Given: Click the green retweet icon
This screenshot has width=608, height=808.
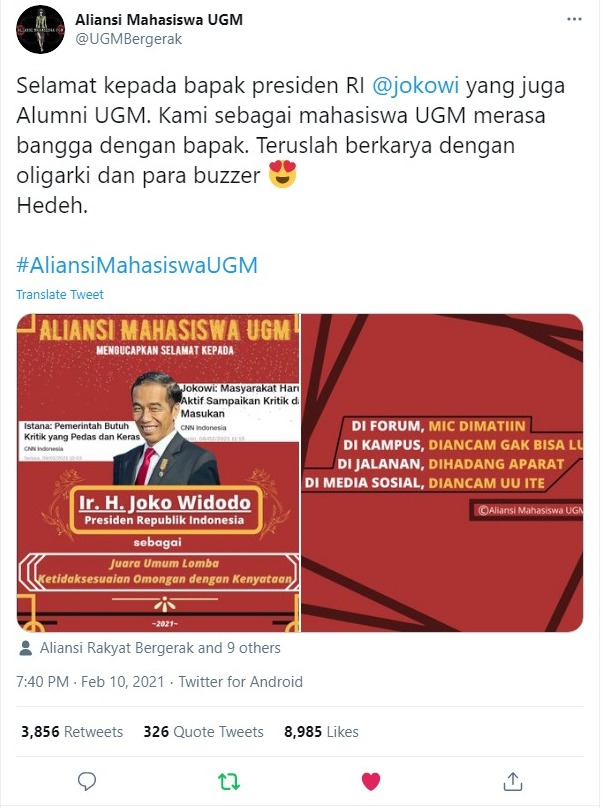Looking at the screenshot, I should point(229,782).
